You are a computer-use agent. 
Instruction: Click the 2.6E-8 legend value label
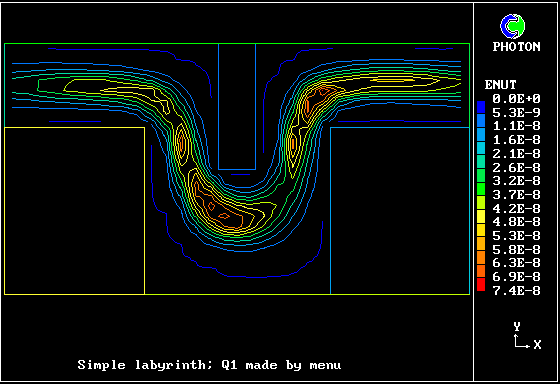(x=516, y=167)
